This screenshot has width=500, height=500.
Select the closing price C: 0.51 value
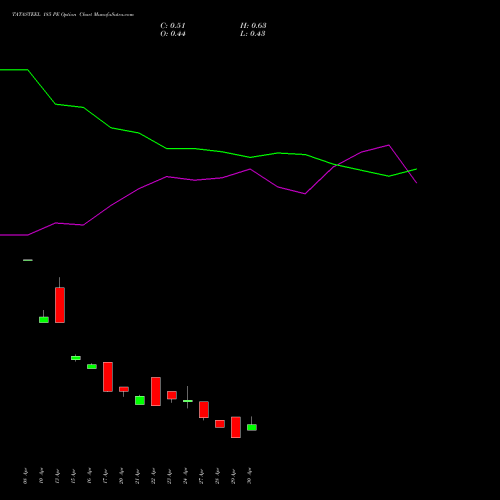tap(173, 26)
